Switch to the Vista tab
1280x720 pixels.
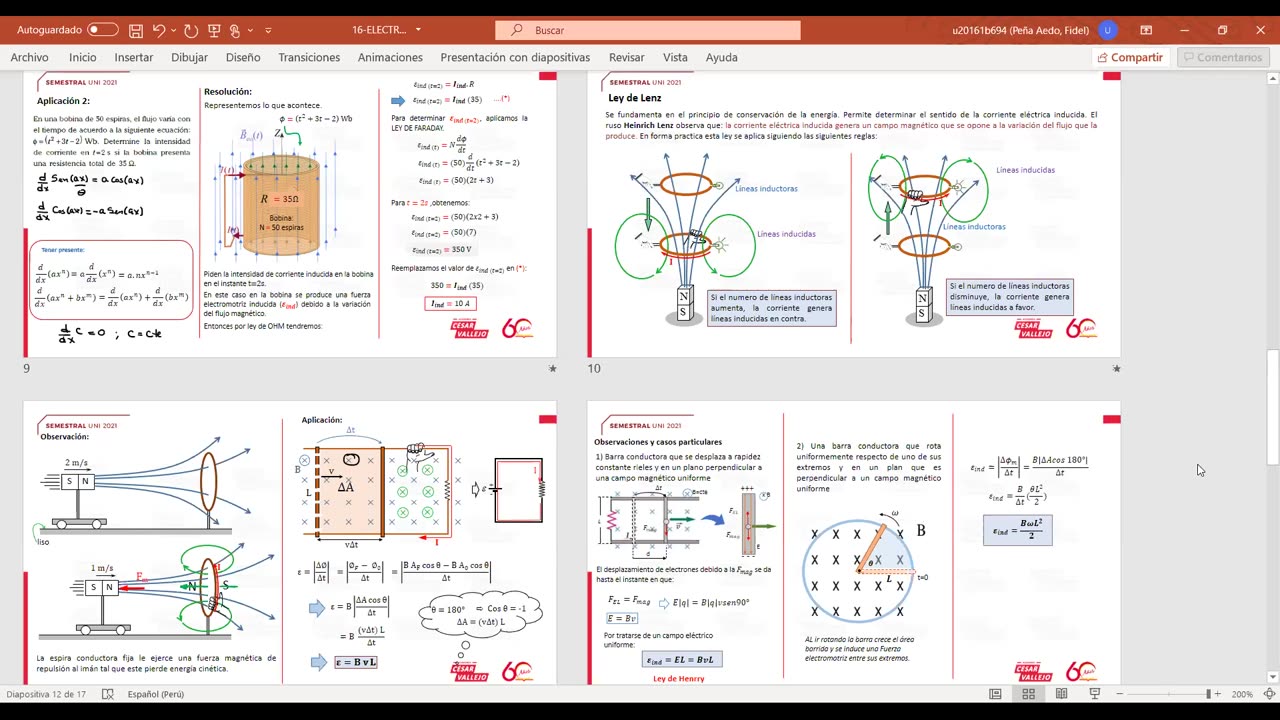point(675,57)
